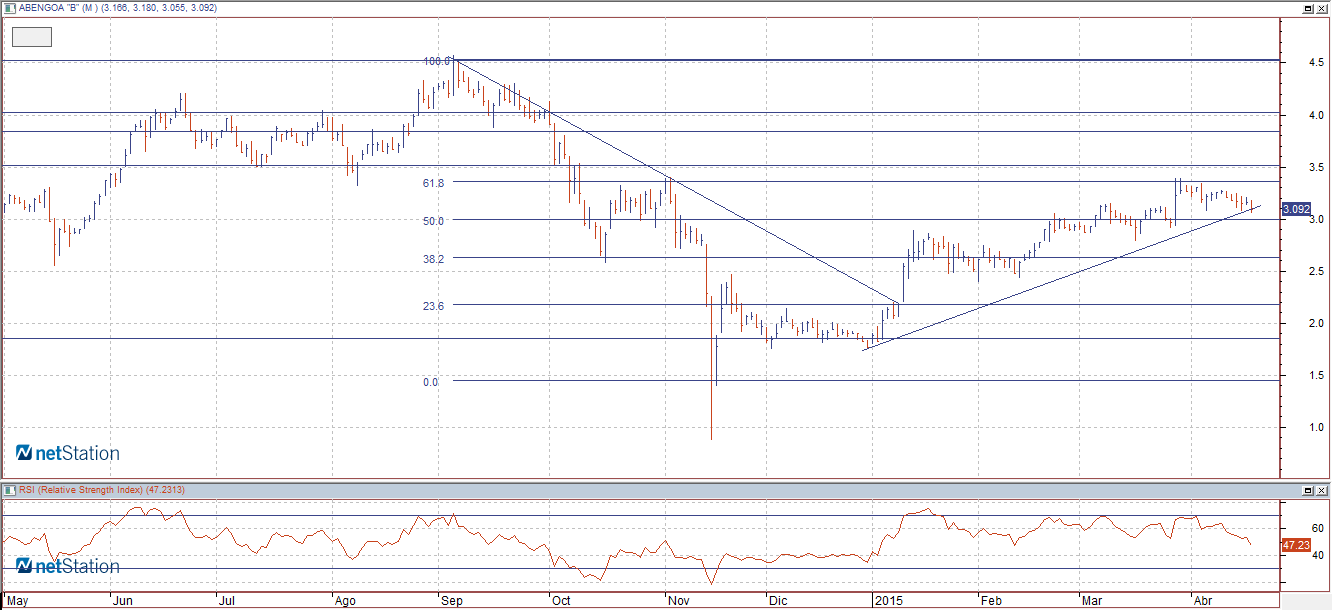Click the 40 level on RSI axis
The image size is (1332, 610).
[1317, 555]
